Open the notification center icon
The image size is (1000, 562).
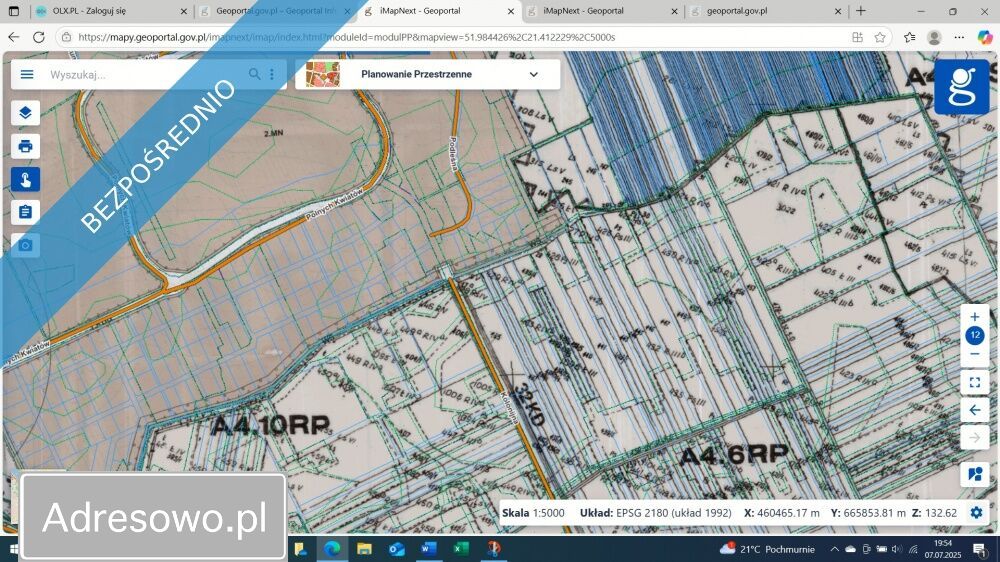980,549
